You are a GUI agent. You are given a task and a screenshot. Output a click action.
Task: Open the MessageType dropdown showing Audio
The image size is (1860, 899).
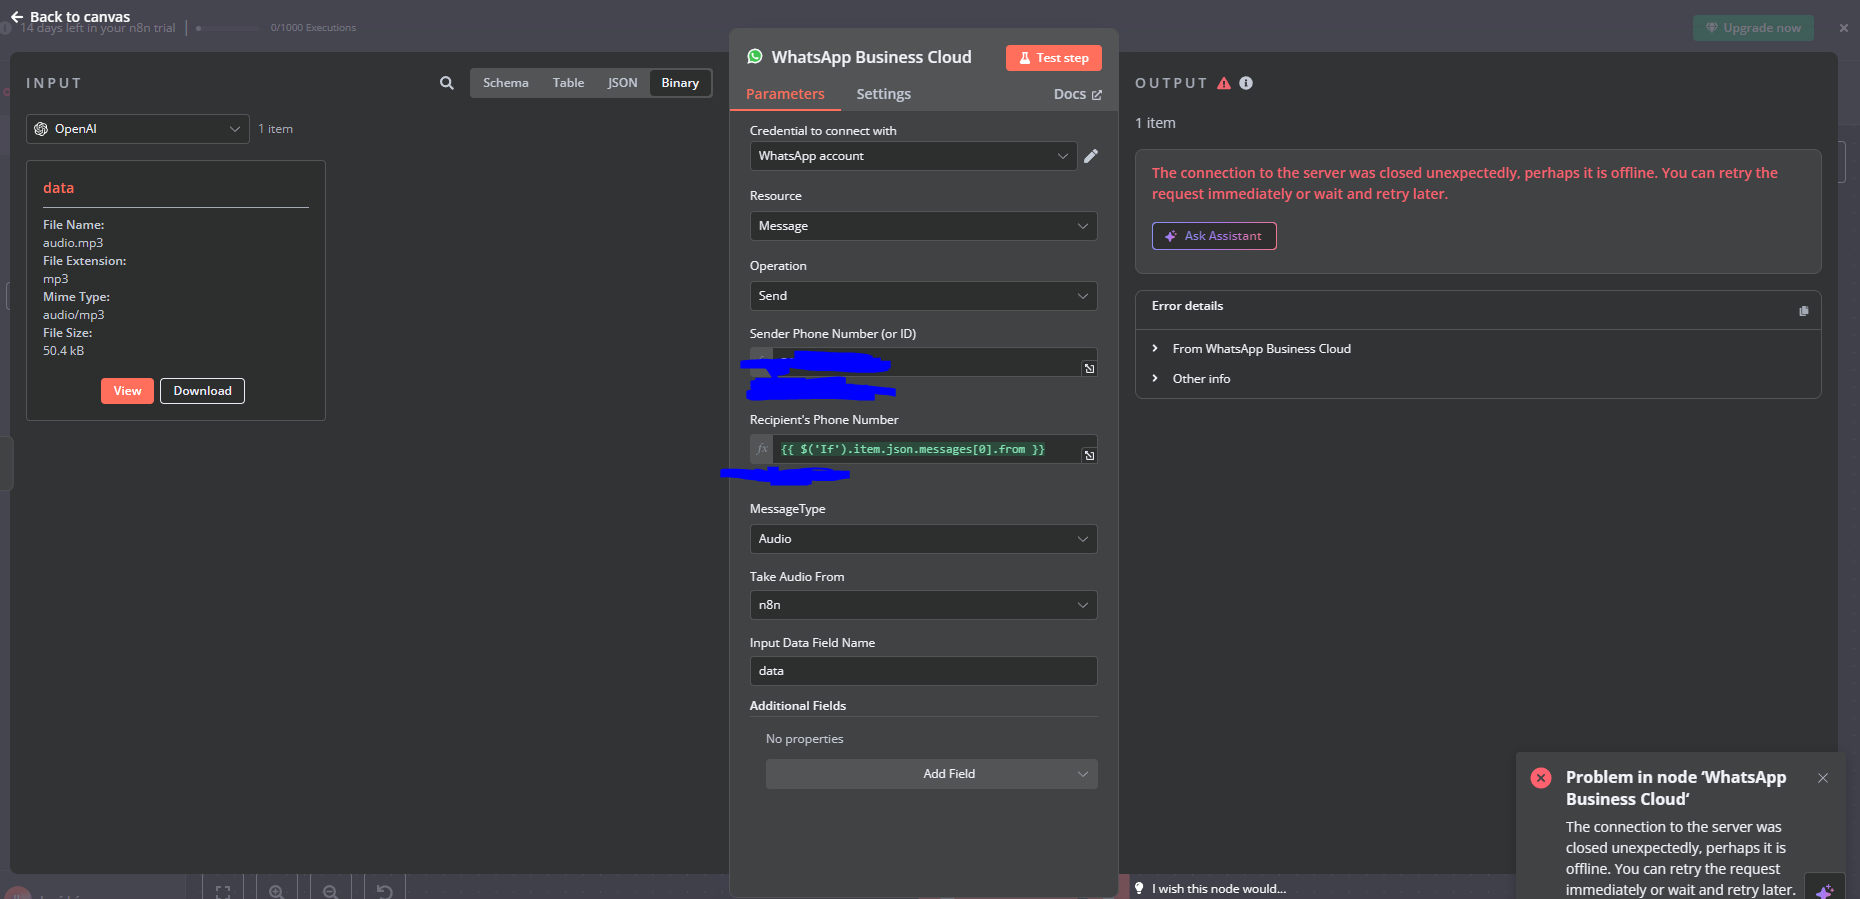click(923, 539)
